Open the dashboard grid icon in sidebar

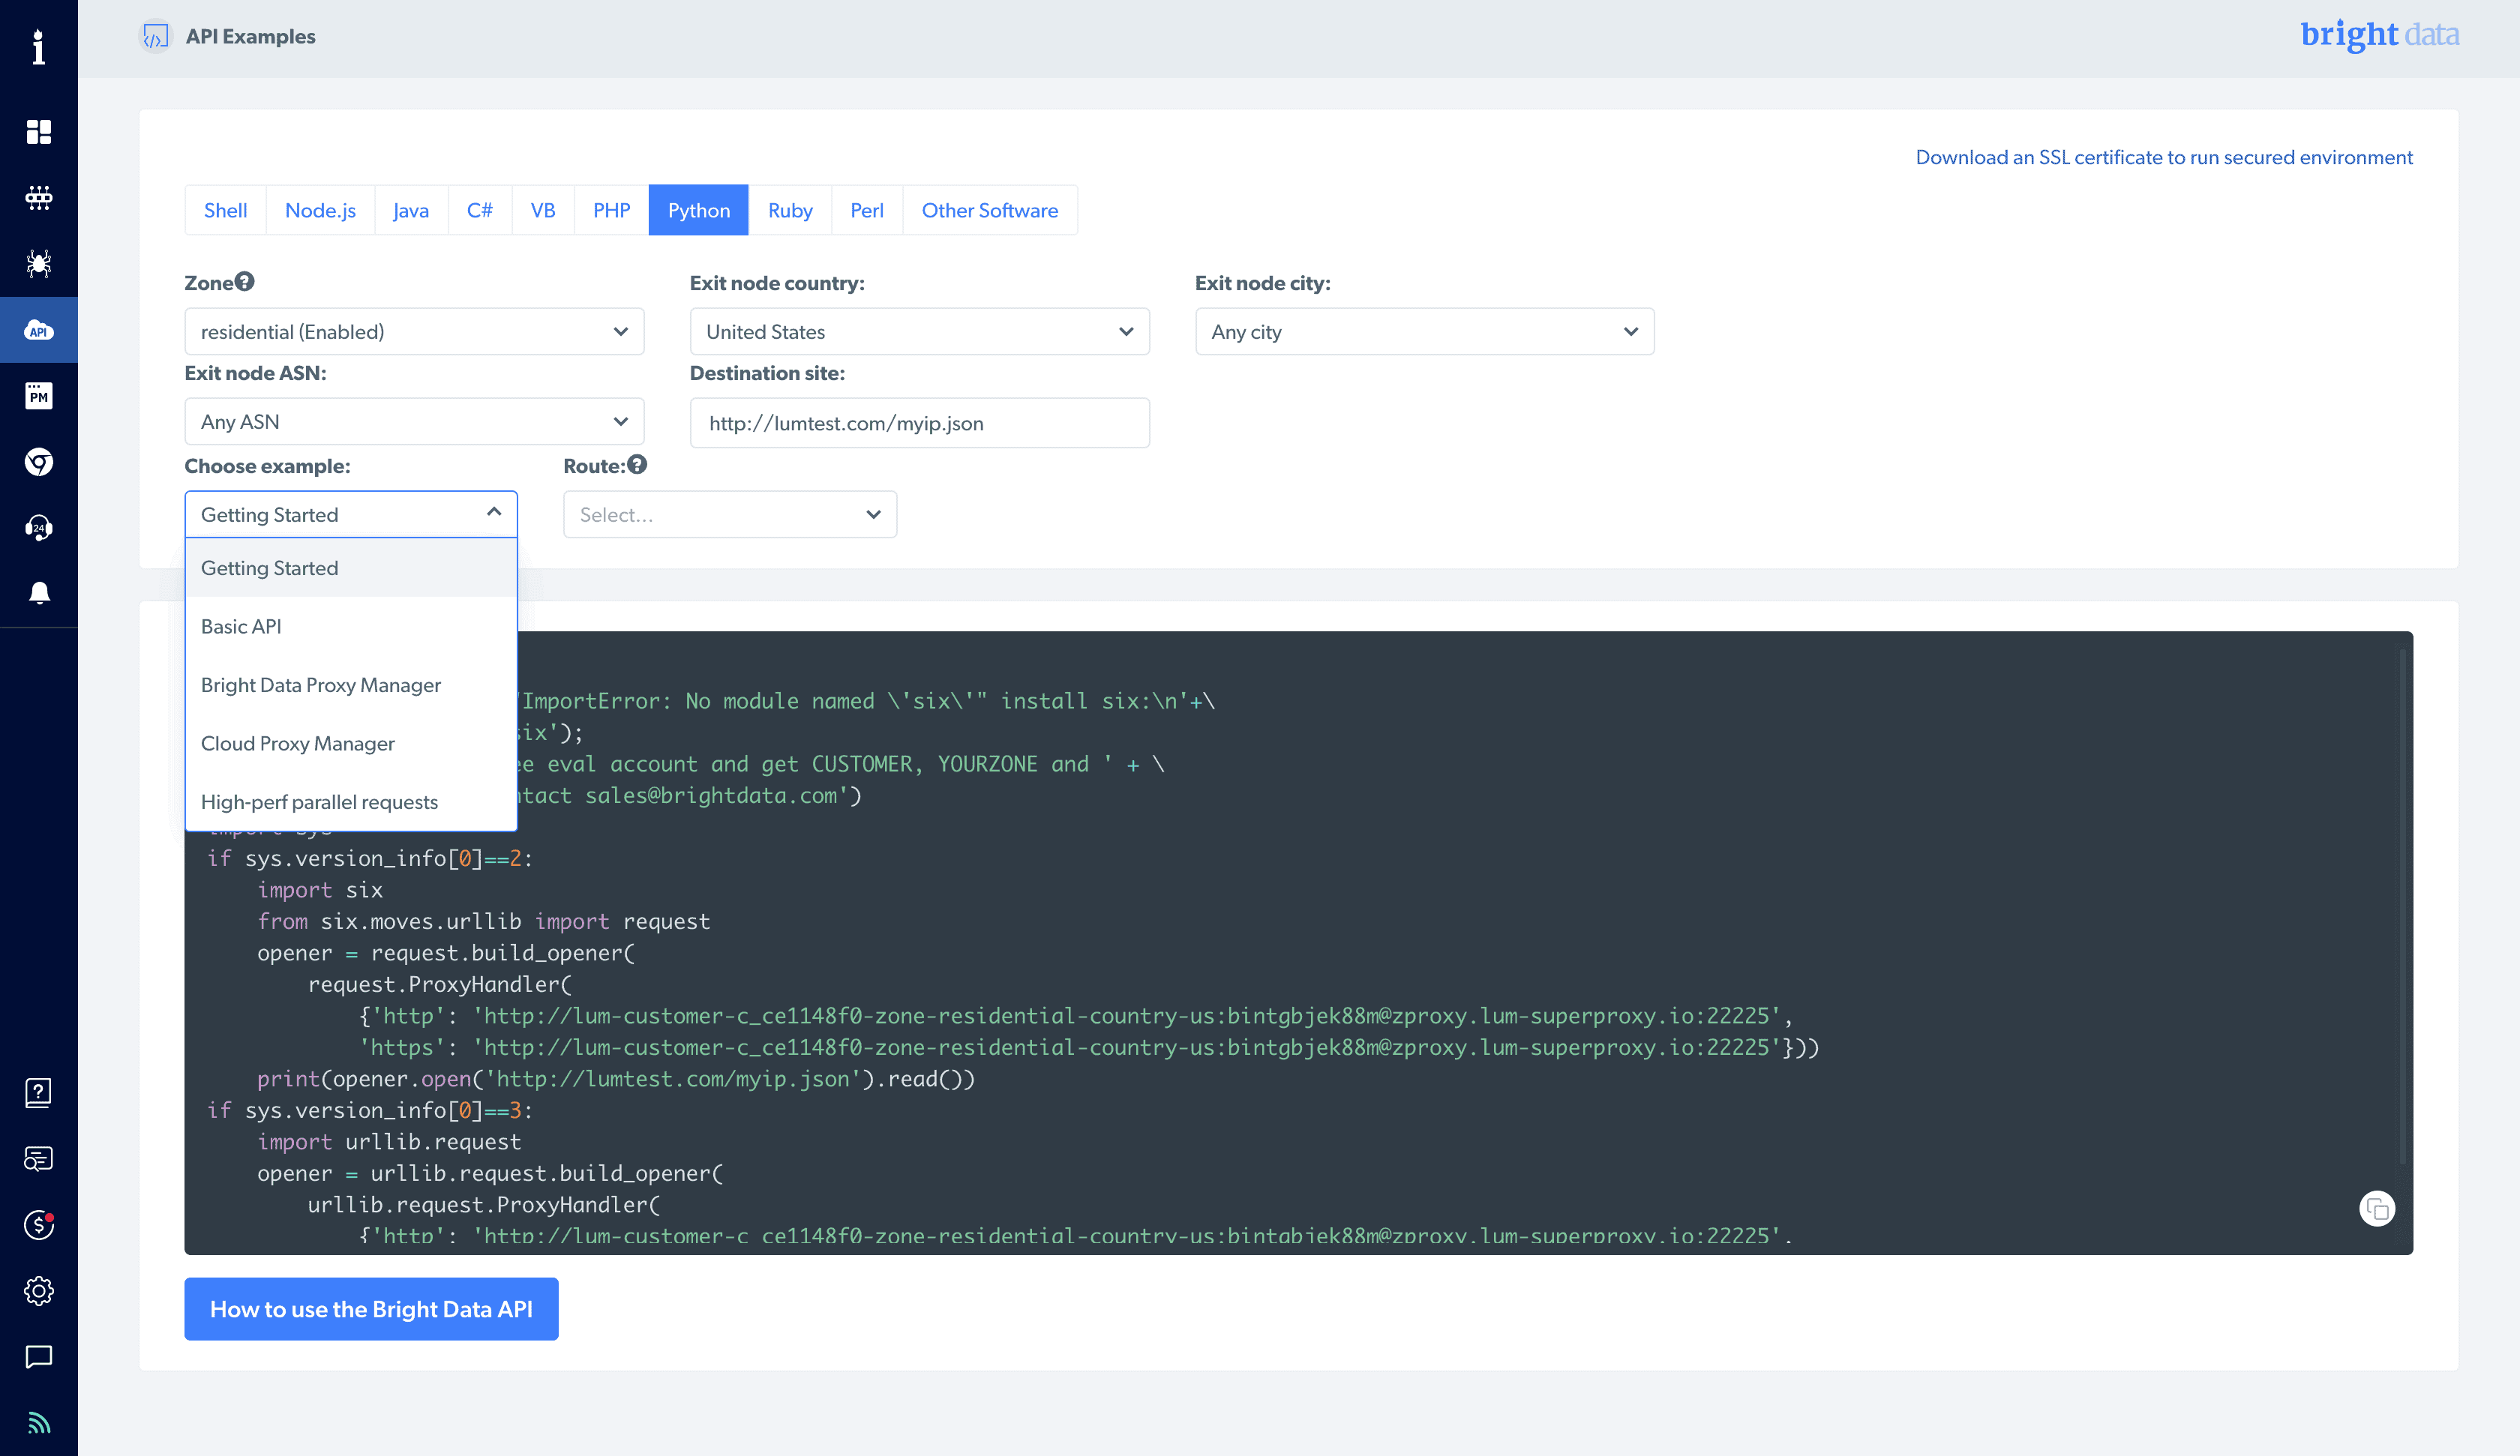pos(38,132)
